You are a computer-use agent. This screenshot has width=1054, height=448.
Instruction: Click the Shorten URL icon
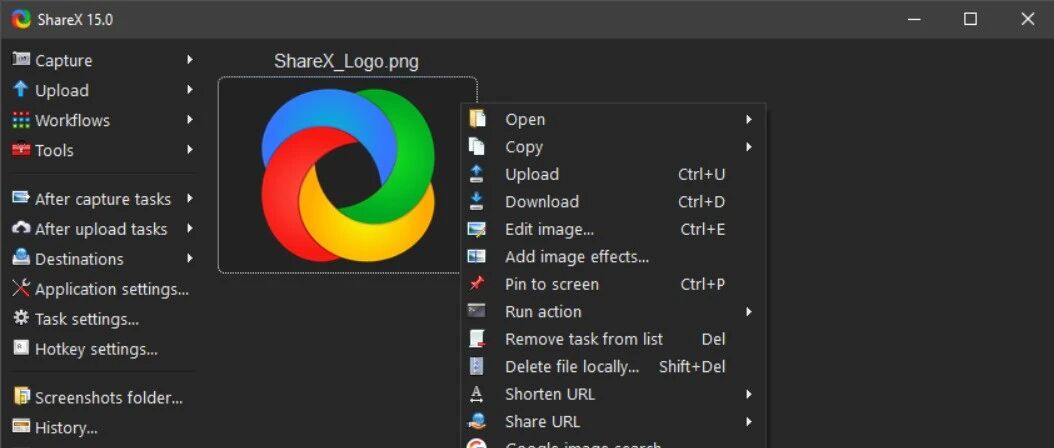[x=477, y=394]
